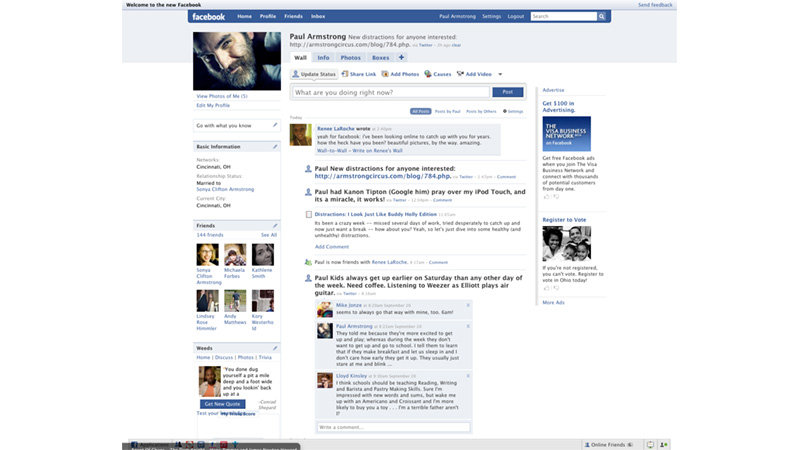Click Logout in the header
Image resolution: width=800 pixels, height=450 pixels.
tap(515, 16)
